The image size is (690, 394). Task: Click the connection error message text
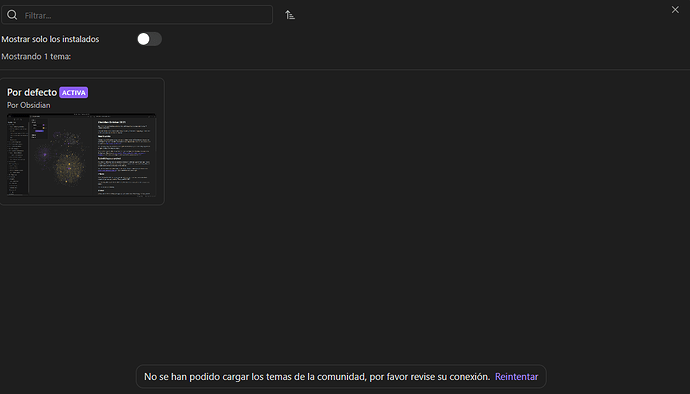click(x=317, y=377)
